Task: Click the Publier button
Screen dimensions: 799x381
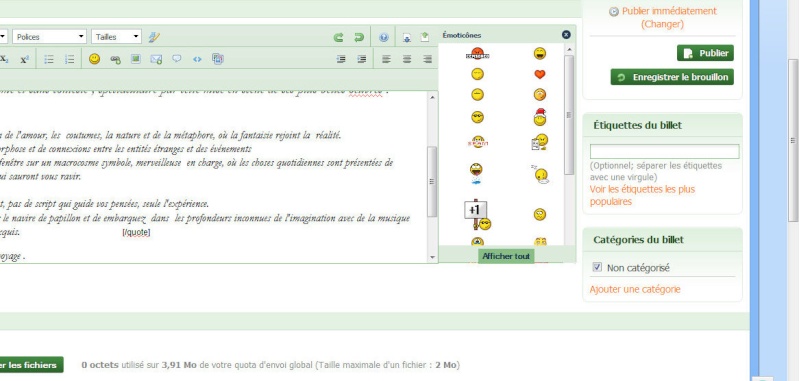Action: click(x=705, y=53)
